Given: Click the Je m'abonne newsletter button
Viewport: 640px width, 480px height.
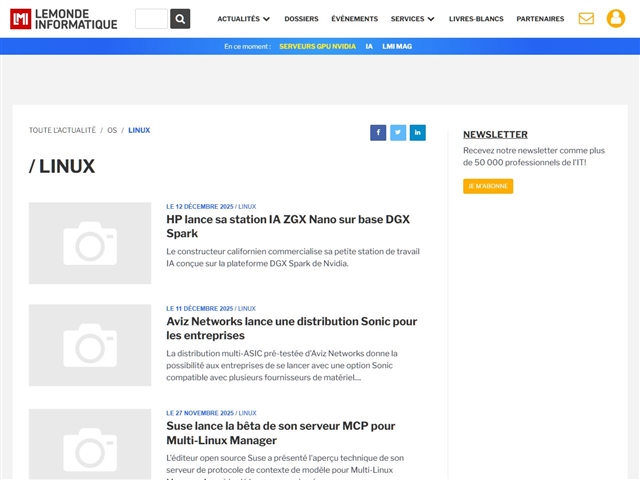Looking at the screenshot, I should click(488, 186).
